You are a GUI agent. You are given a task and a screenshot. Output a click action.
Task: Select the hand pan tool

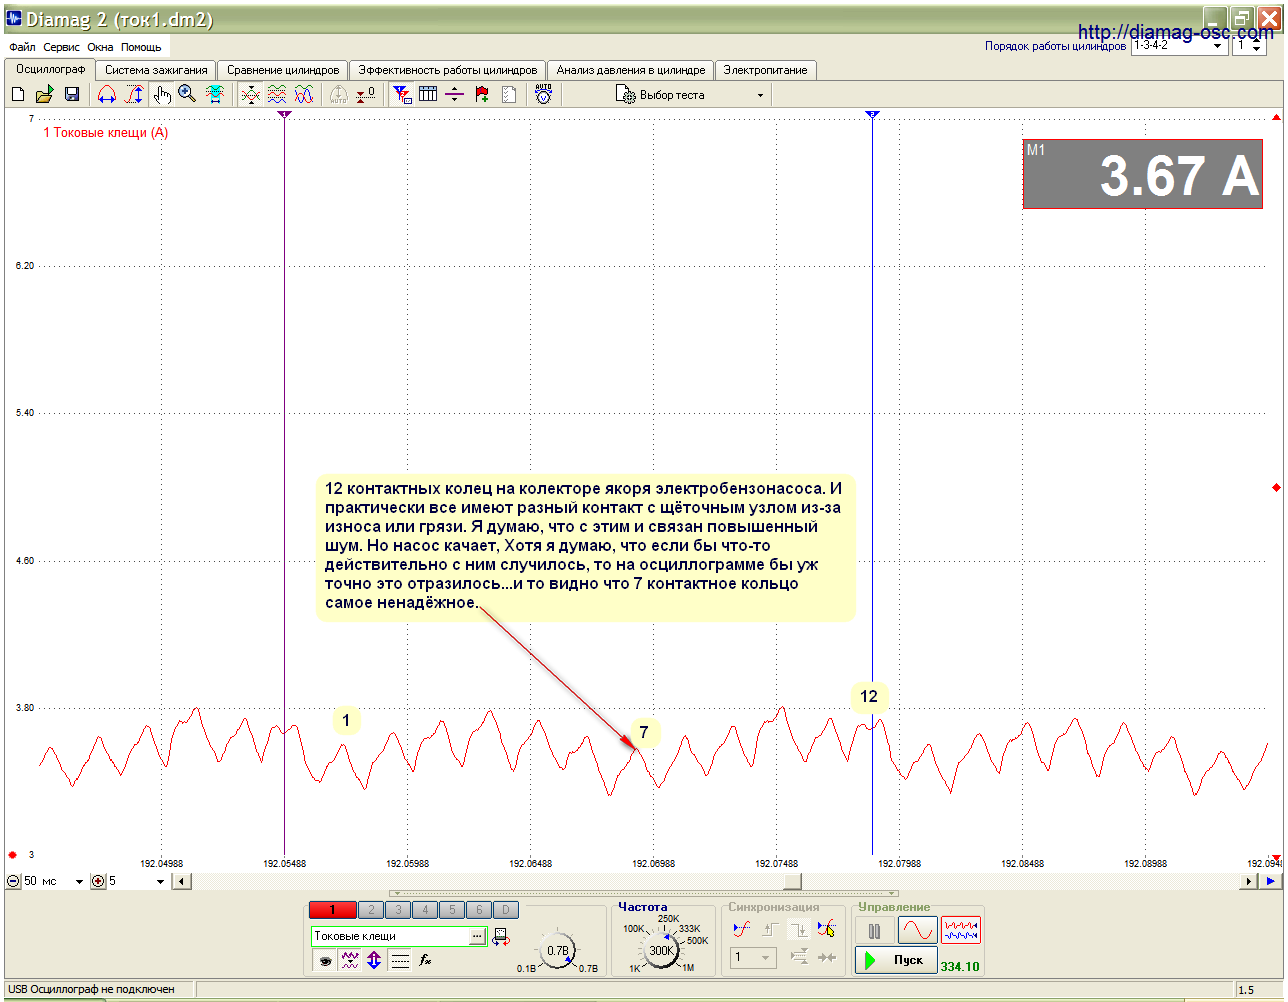tap(162, 94)
